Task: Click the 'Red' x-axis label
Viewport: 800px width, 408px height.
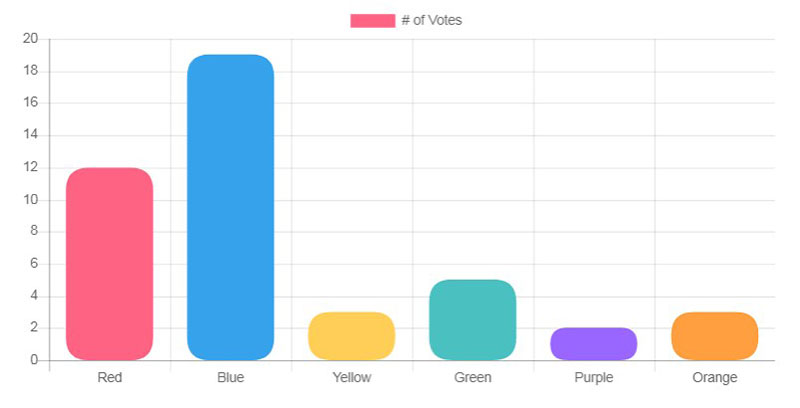Action: click(110, 377)
